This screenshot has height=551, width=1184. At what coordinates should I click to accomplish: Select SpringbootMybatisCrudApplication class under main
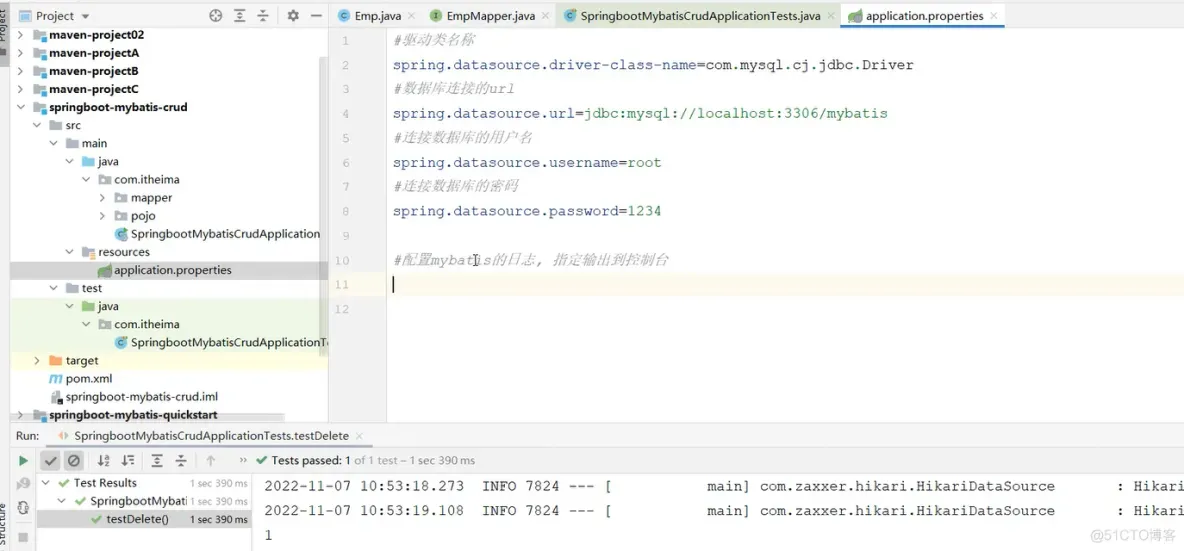pos(219,234)
